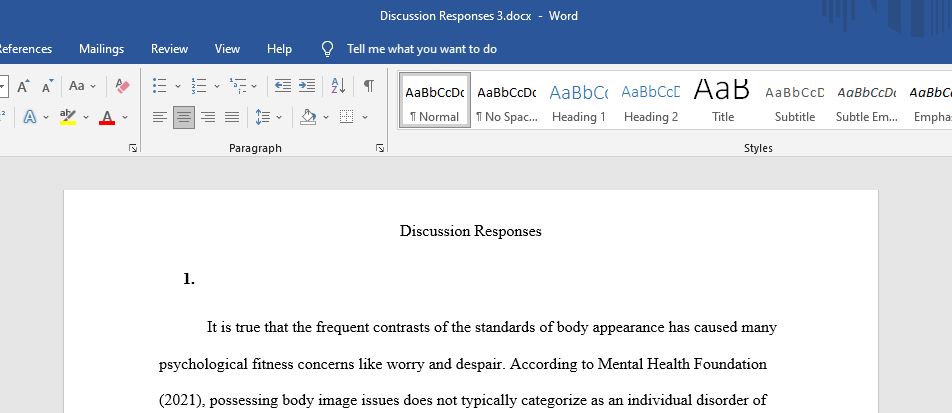Decrease font size with Shrink Font

pyautogui.click(x=47, y=86)
